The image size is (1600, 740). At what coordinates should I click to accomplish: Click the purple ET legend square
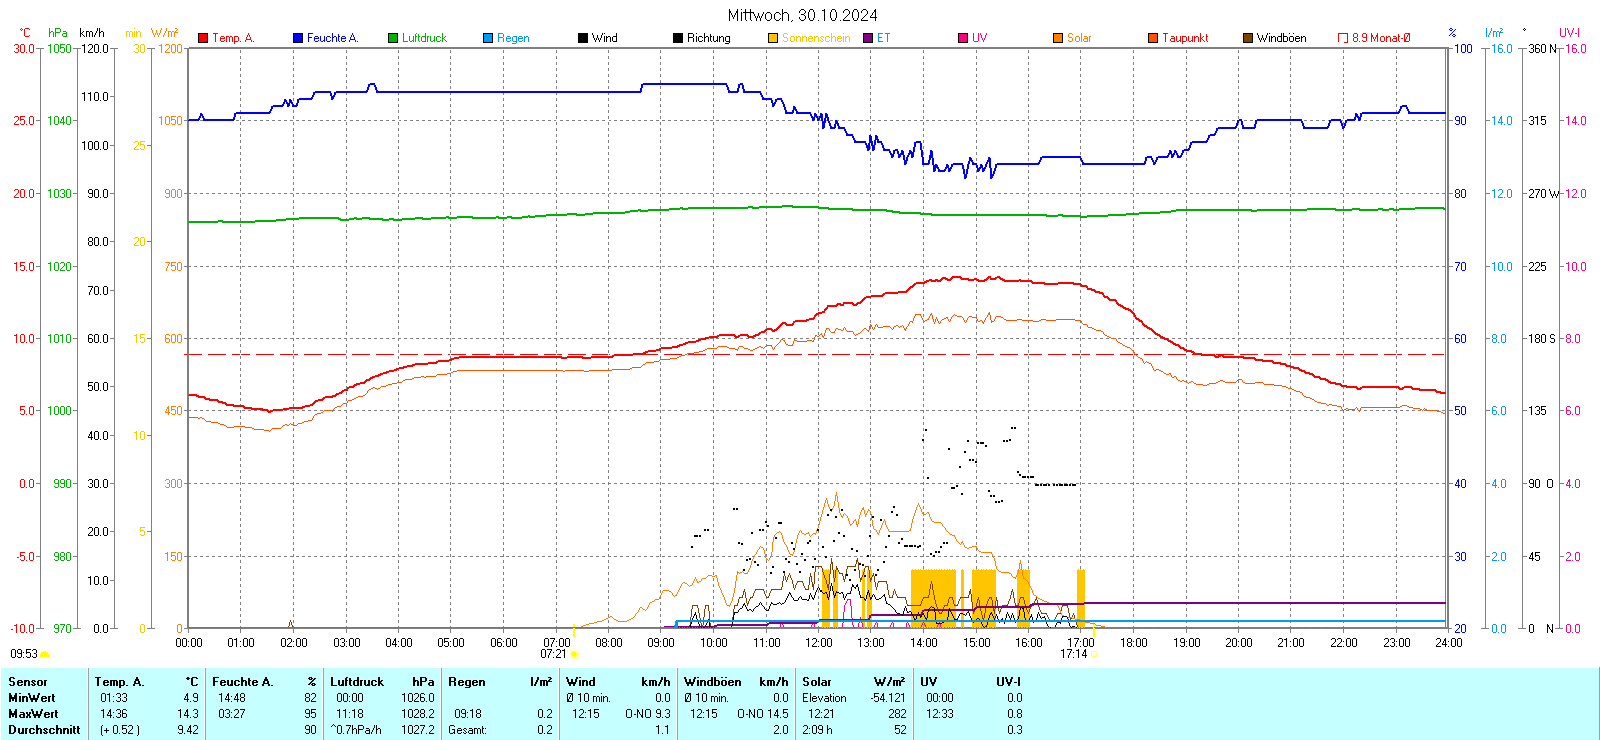pos(868,38)
